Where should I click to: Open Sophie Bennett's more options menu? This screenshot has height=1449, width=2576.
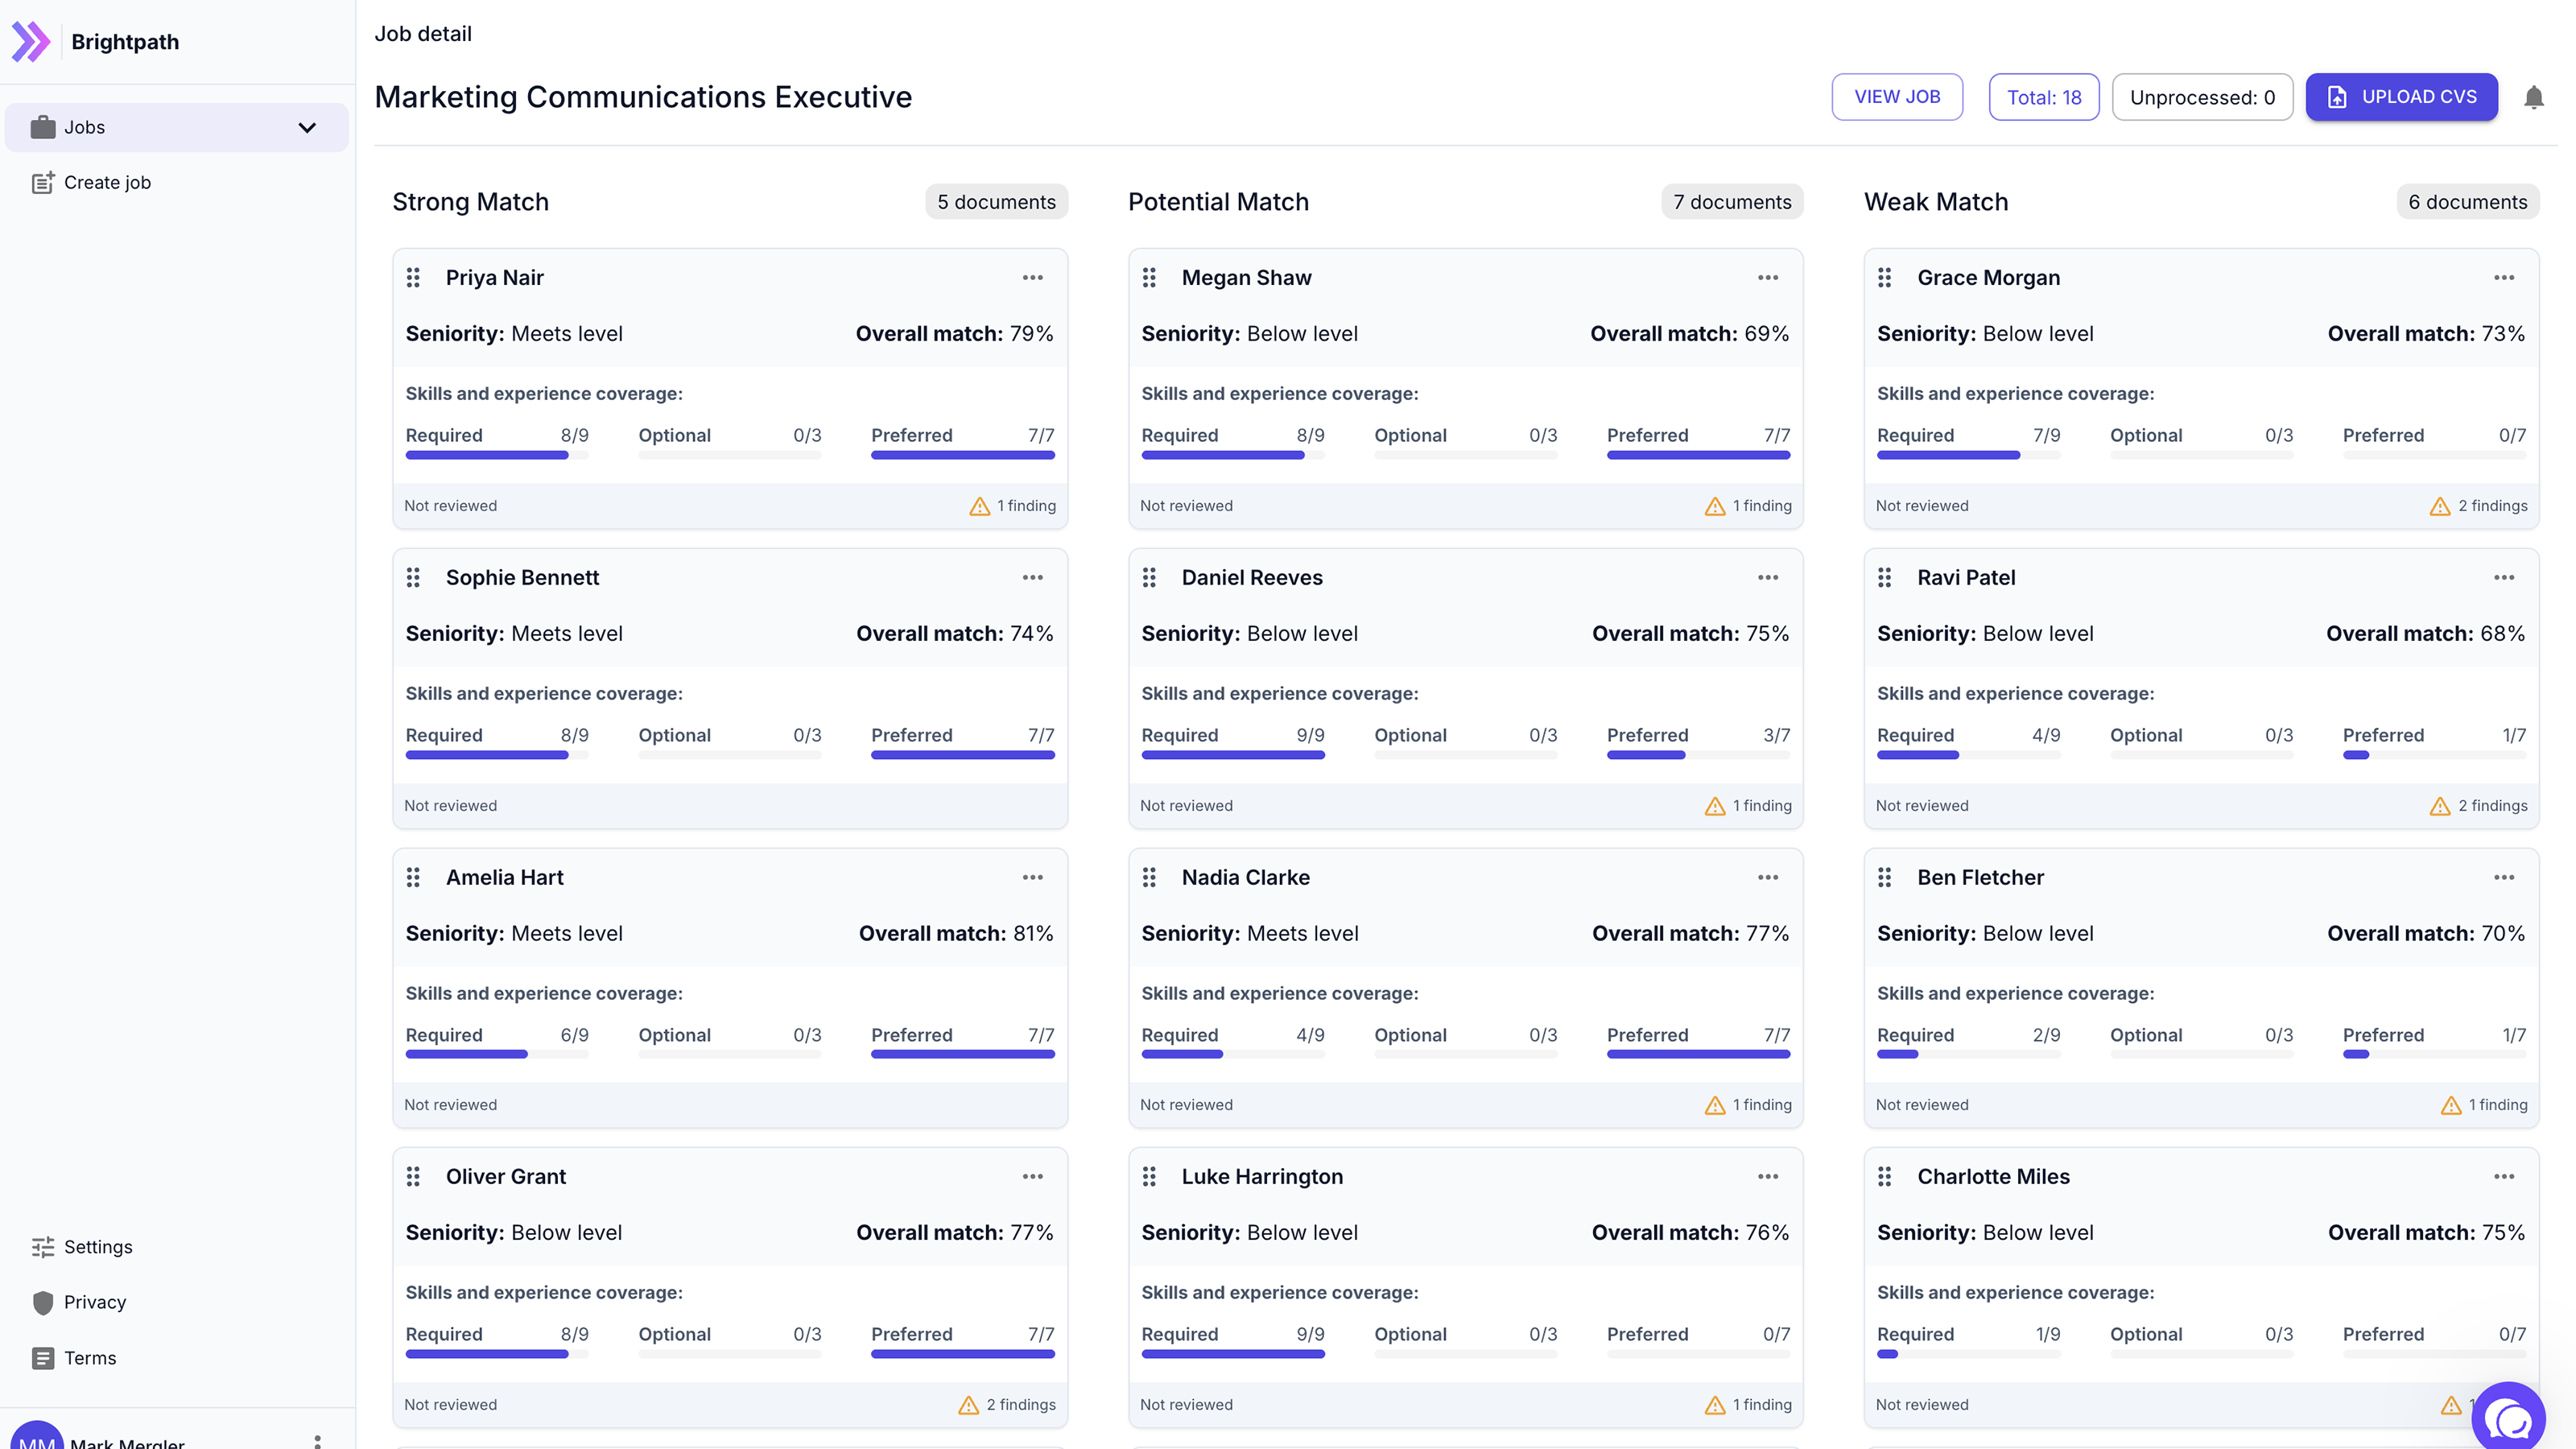[1033, 577]
